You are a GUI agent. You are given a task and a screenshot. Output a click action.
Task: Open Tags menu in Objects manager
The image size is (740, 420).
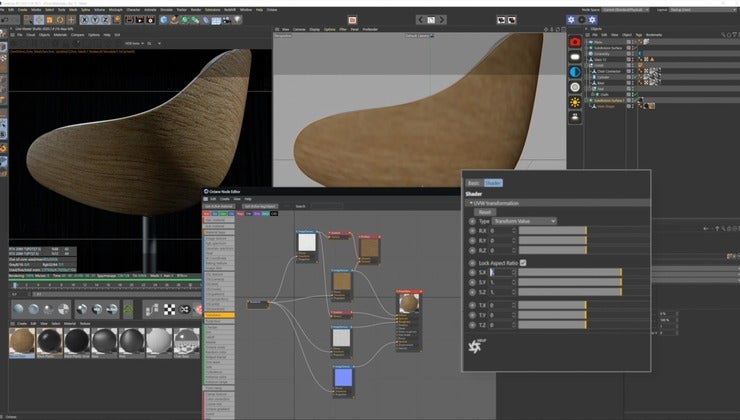639,35
